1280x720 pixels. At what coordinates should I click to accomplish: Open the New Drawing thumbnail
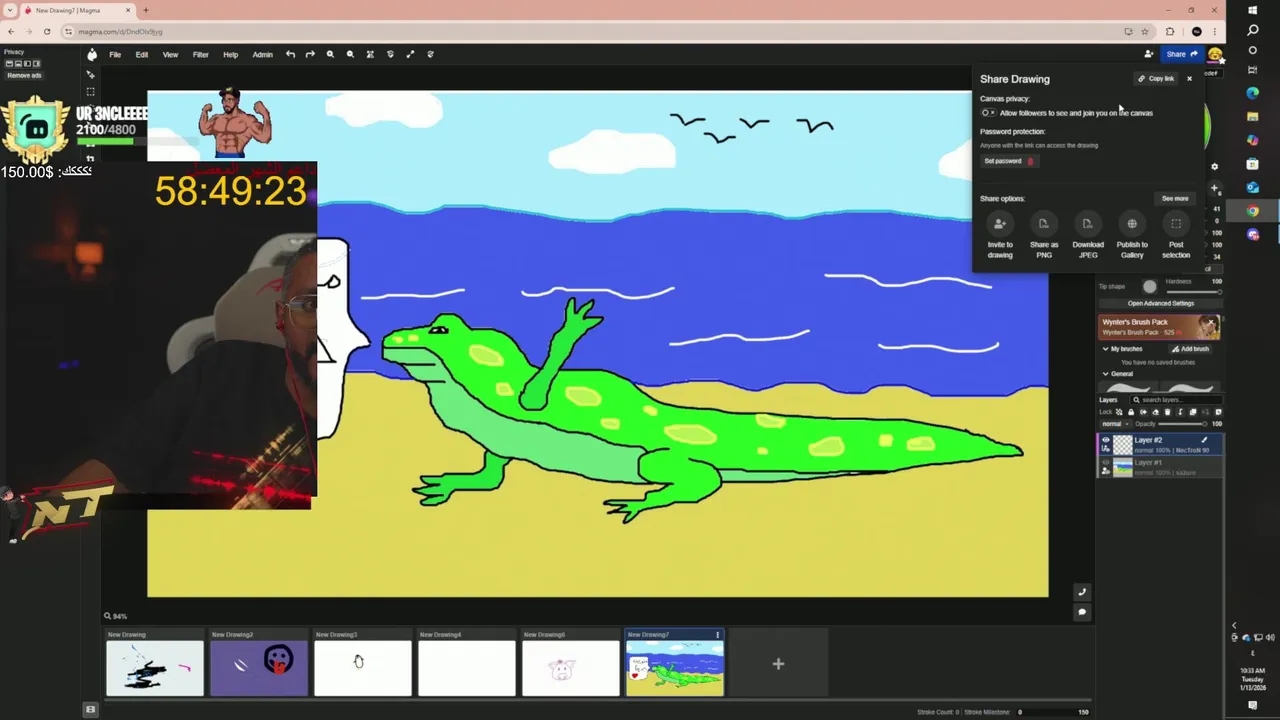155,668
